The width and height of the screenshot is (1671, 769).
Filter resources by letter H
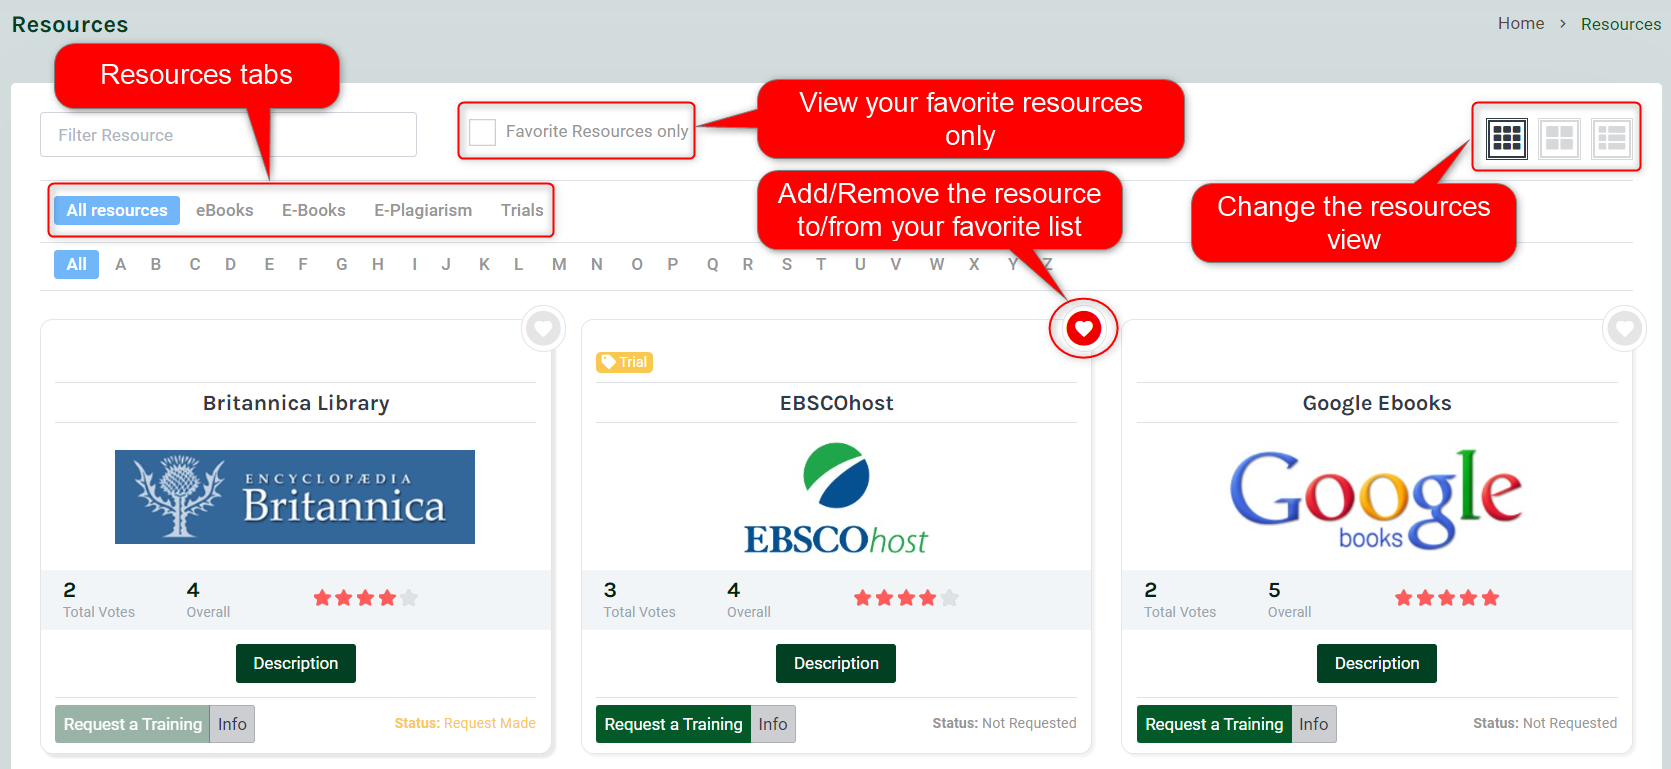click(378, 264)
